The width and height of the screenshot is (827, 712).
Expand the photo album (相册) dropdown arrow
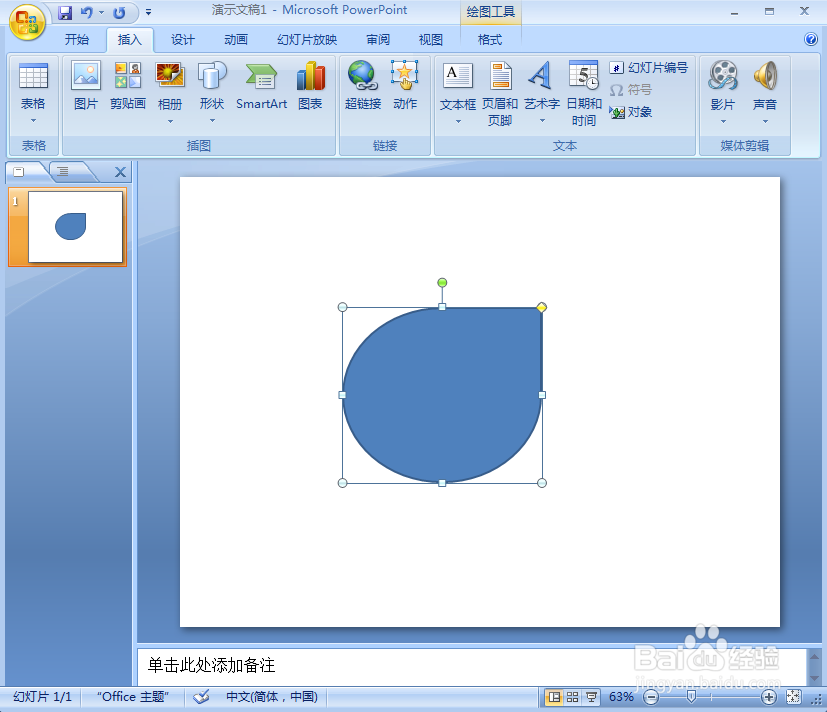point(170,122)
